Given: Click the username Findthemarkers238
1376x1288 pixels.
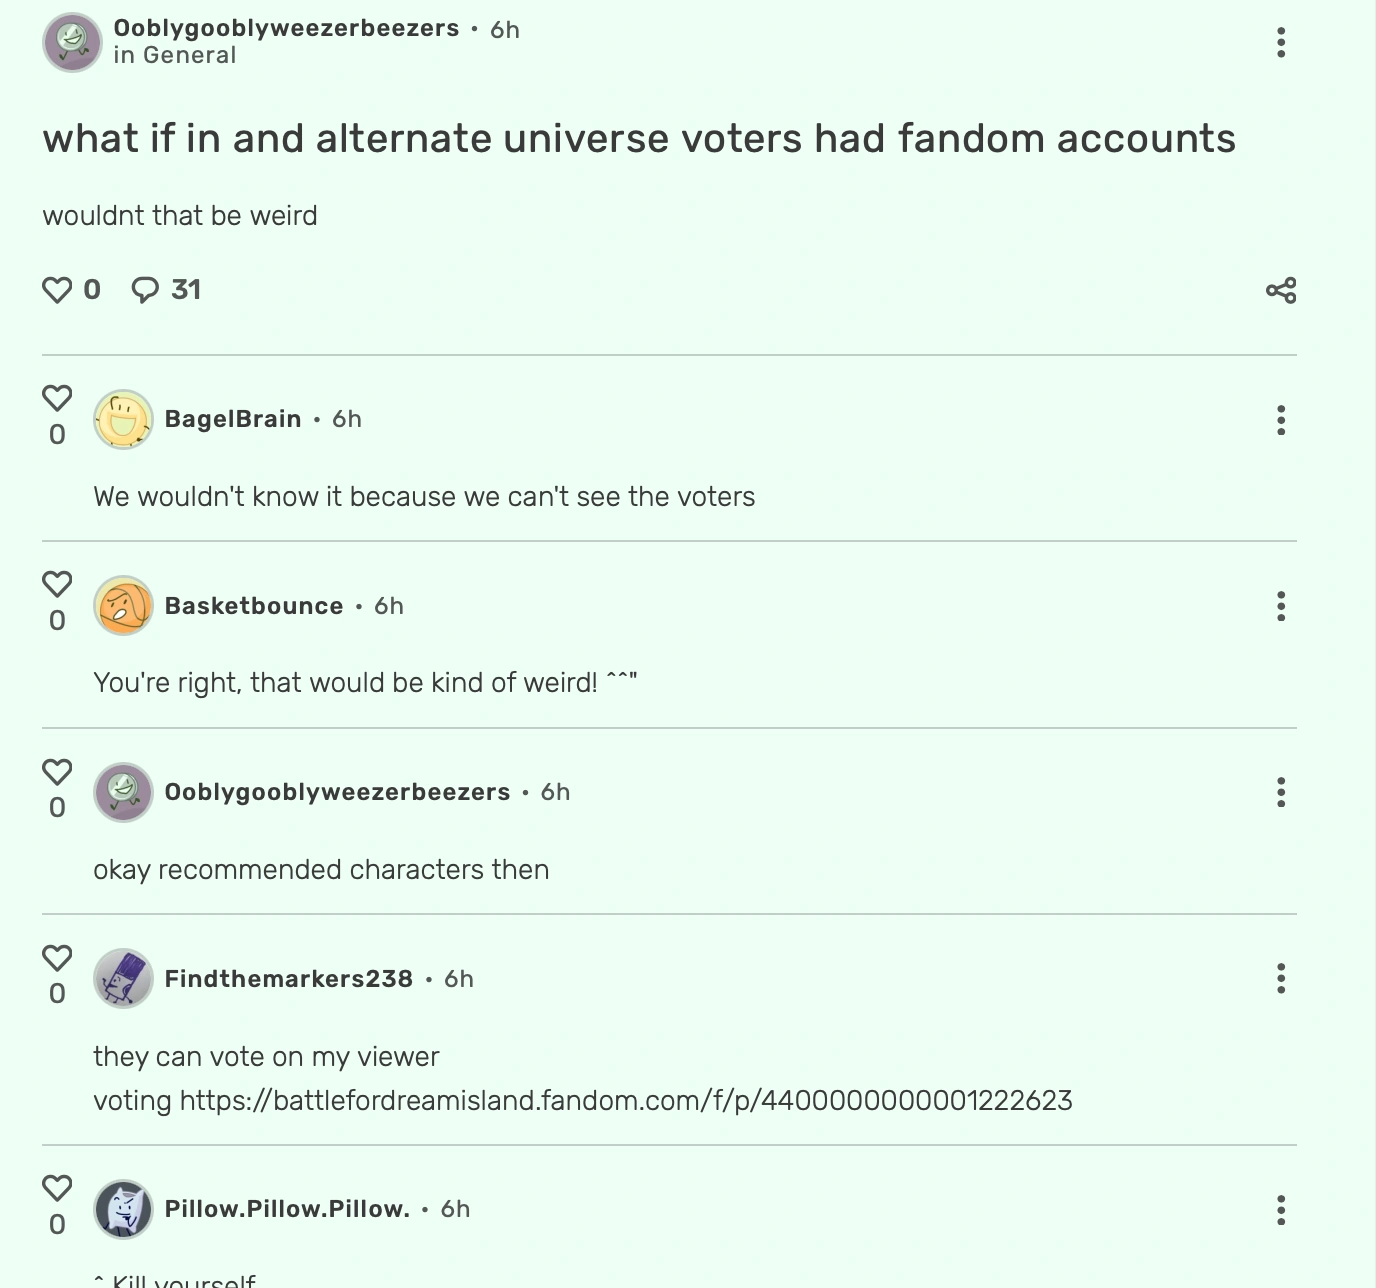Looking at the screenshot, I should click(x=288, y=978).
